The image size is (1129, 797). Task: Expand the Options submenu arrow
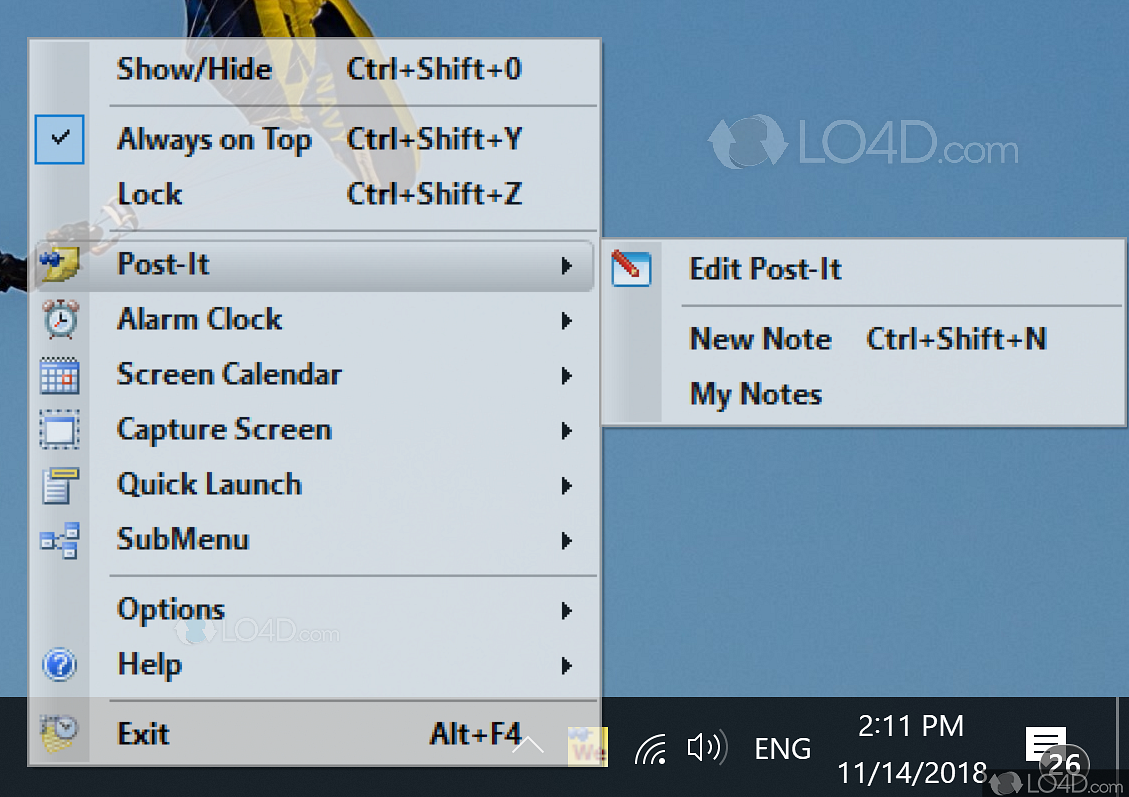coord(567,610)
